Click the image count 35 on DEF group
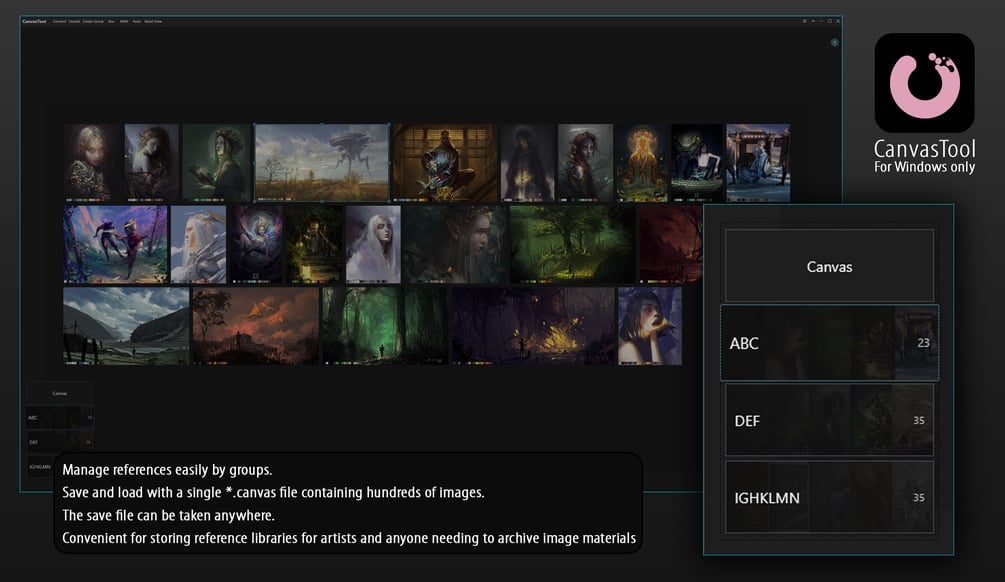Image resolution: width=1005 pixels, height=582 pixels. tap(918, 420)
